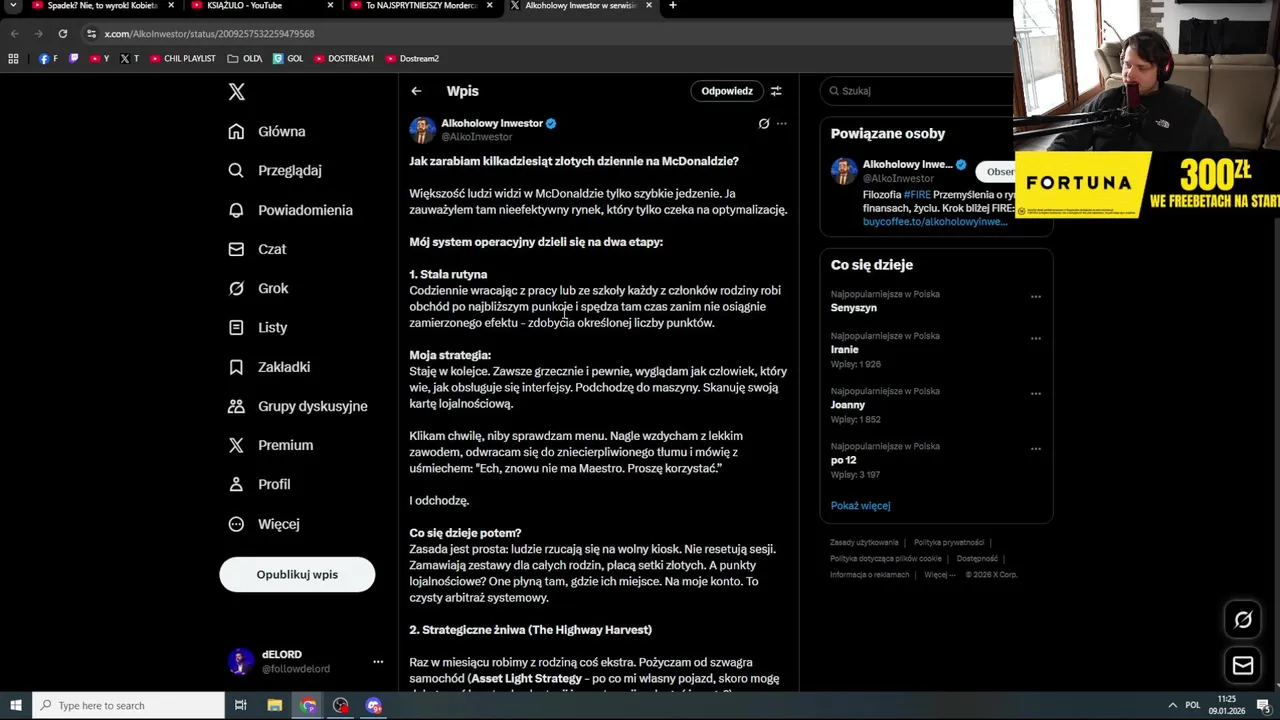The height and width of the screenshot is (720, 1280).
Task: Follow Alkoholowy Inwestor with the Obserwuj button
Action: [996, 171]
